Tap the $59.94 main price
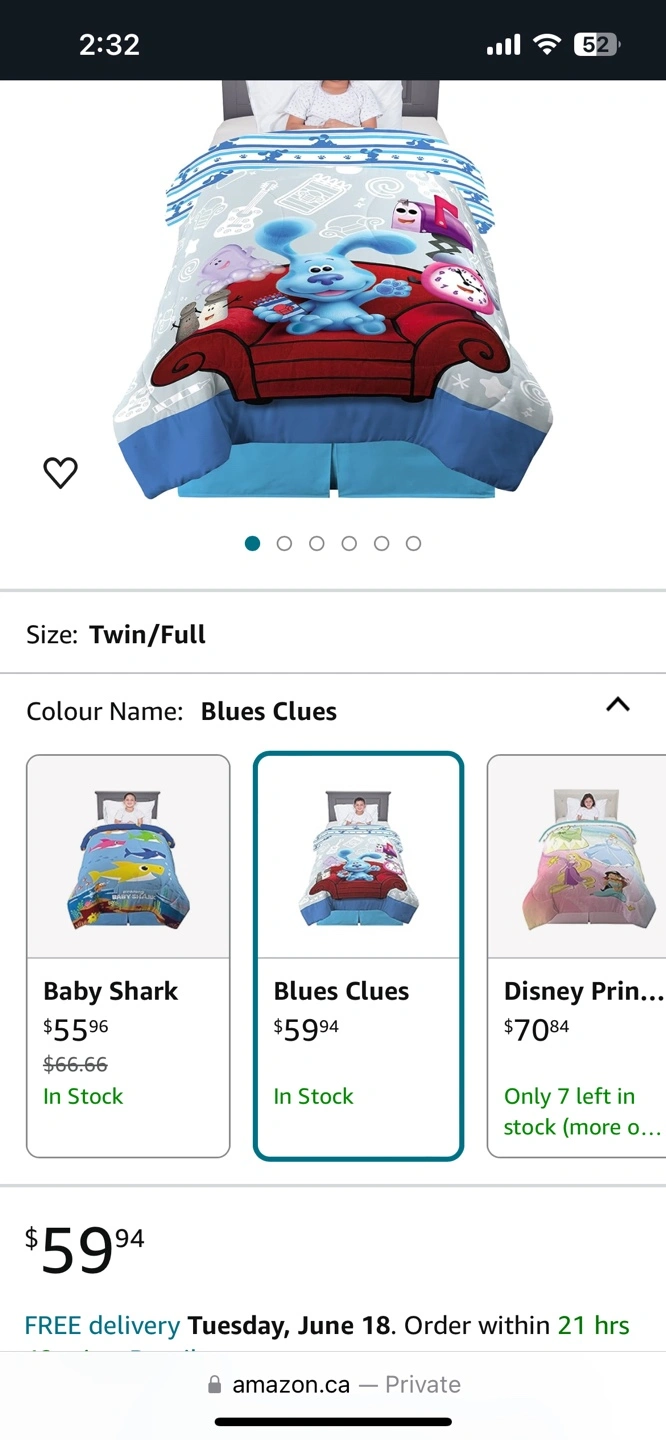The height and width of the screenshot is (1440, 666). (x=85, y=1250)
